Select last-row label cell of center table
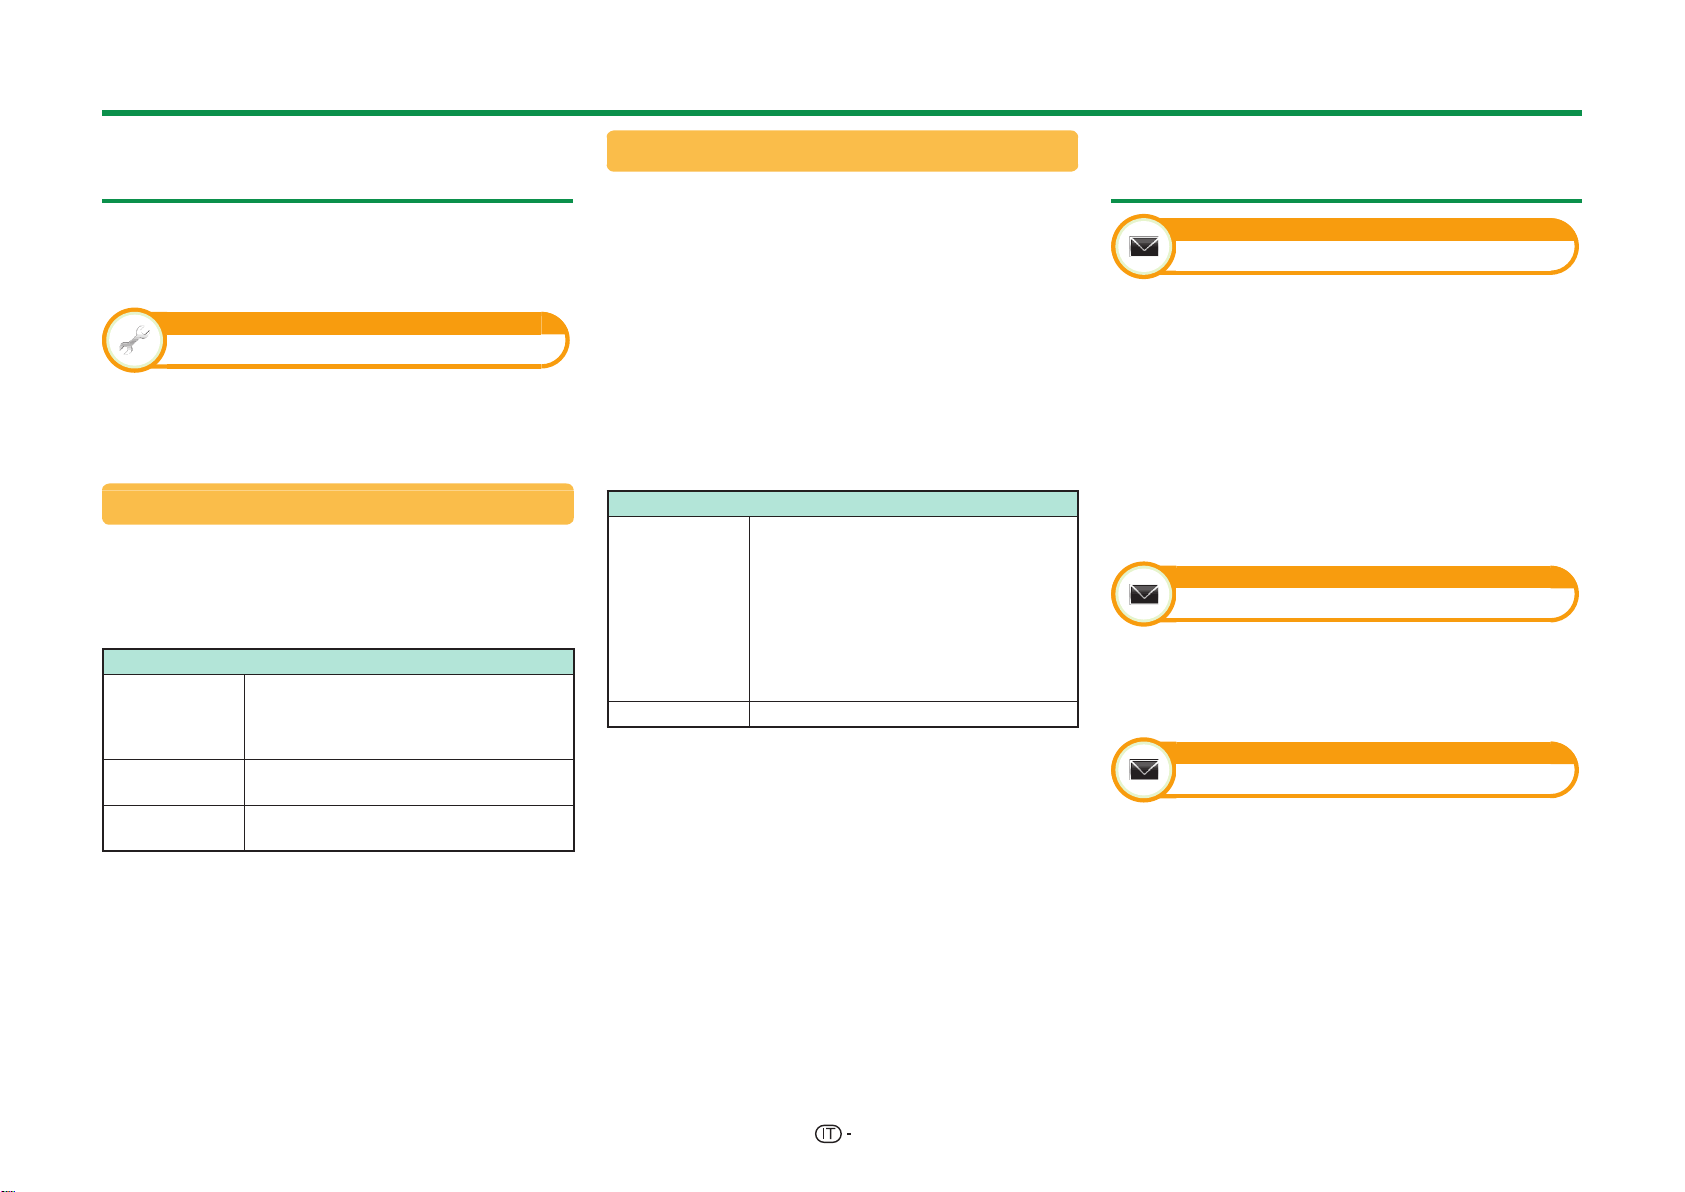The image size is (1685, 1192). click(x=679, y=714)
